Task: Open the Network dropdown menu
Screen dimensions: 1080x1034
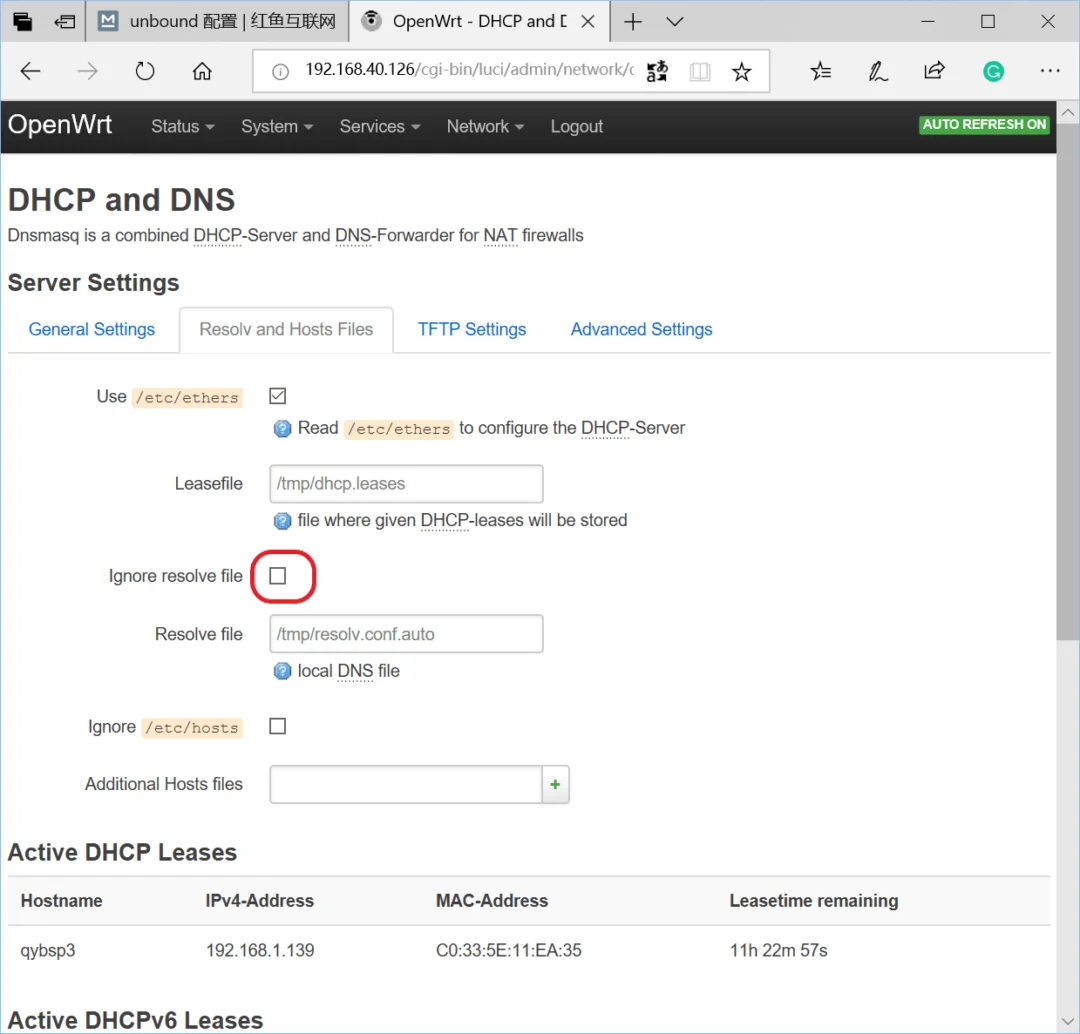Action: pos(484,127)
